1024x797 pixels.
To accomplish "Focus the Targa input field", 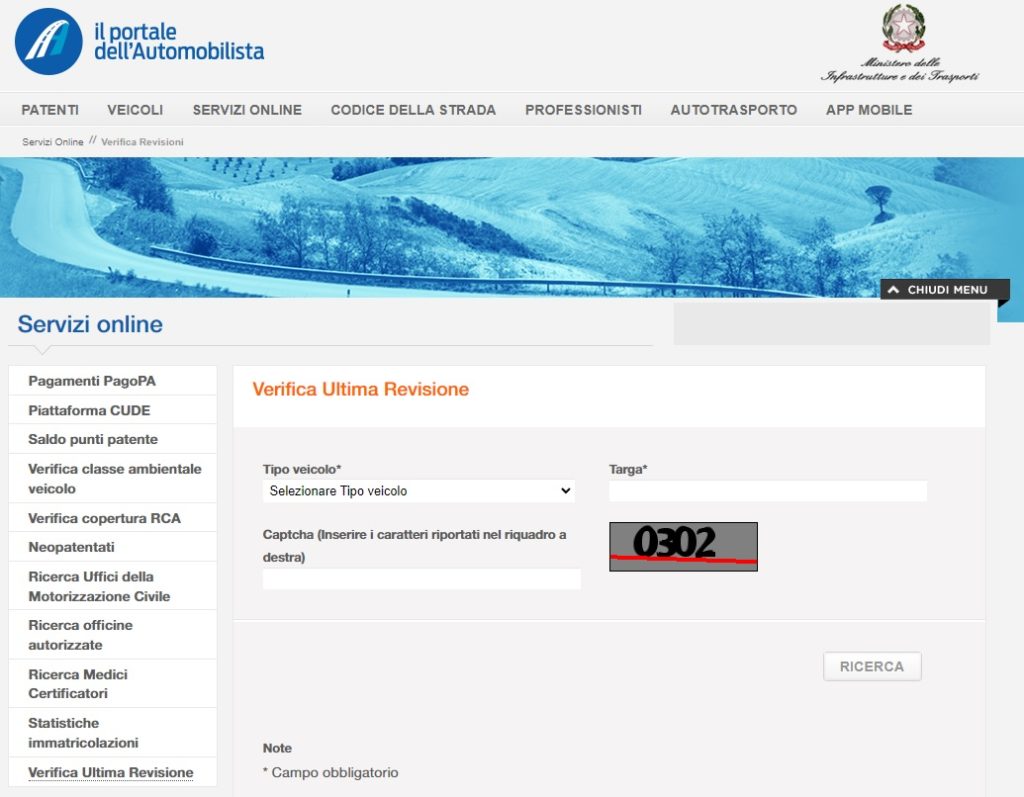I will click(767, 491).
